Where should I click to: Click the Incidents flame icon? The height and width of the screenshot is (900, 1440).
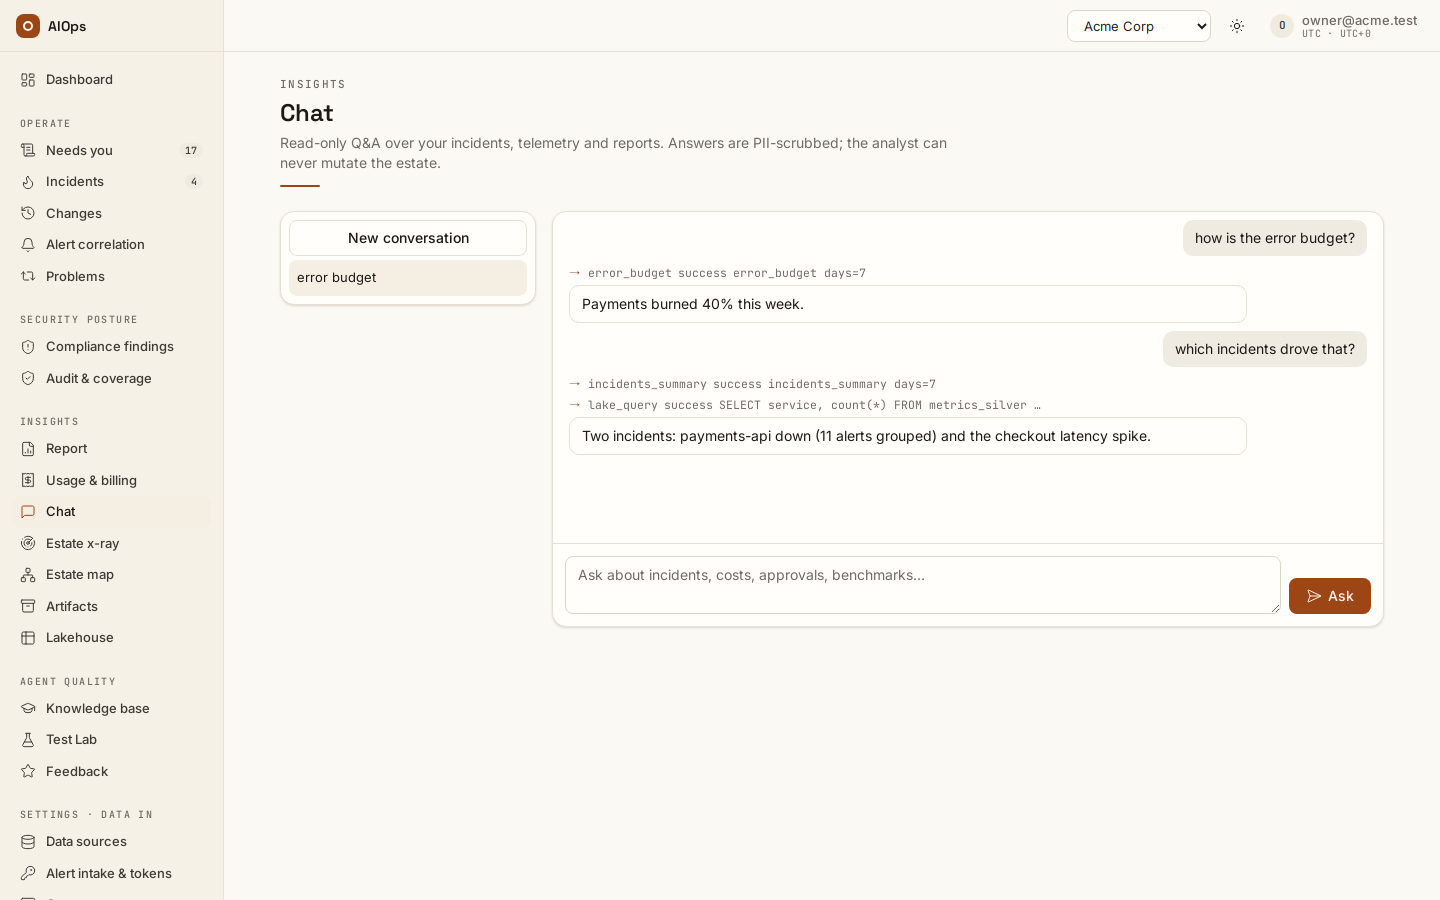[x=28, y=182]
